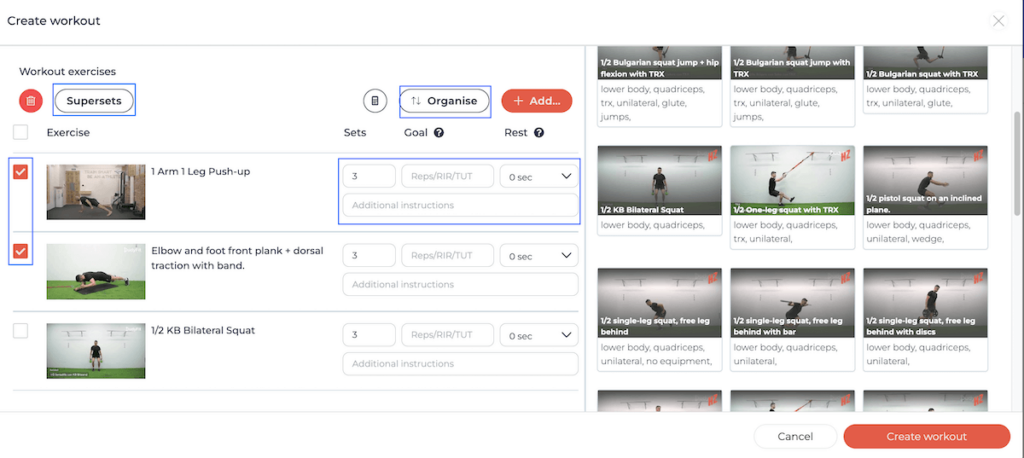The image size is (1024, 458).
Task: Check the 1/2 KB Bilateral Squat row checkbox
Action: coord(21,330)
